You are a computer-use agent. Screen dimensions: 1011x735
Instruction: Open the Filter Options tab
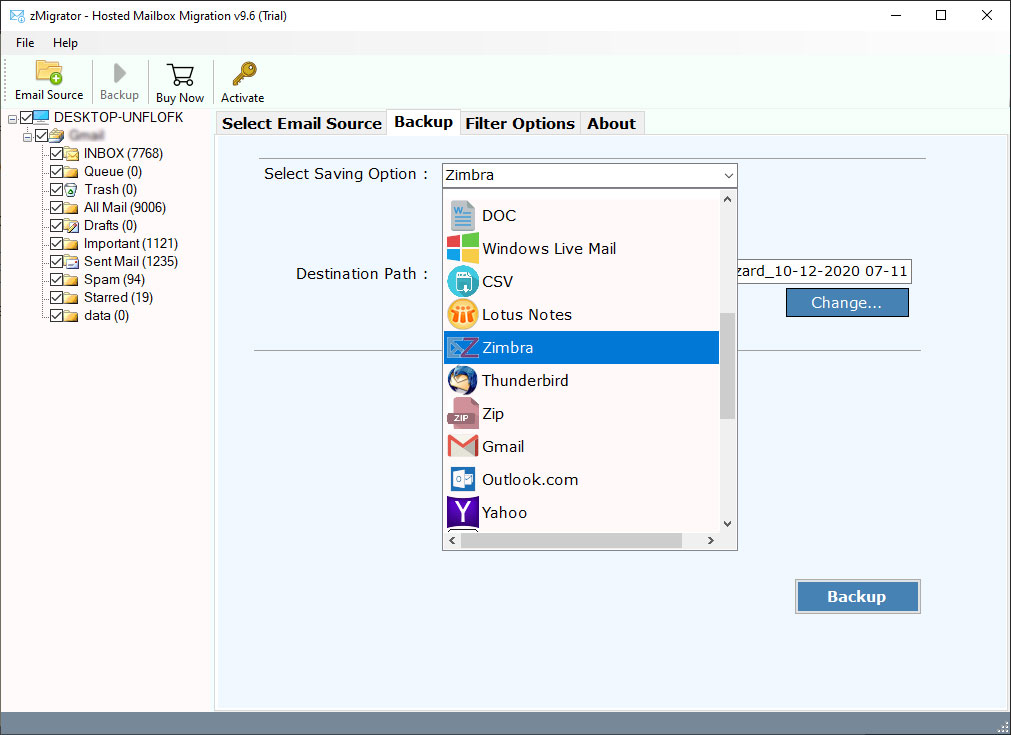click(x=520, y=123)
